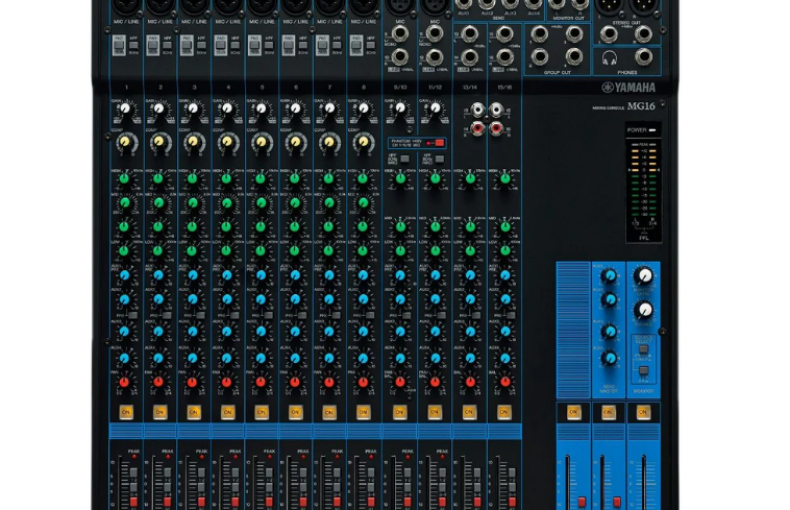Screen dimensions: 790x510
Task: Click the channel 5 yellow COMP knob
Action: coord(261,142)
